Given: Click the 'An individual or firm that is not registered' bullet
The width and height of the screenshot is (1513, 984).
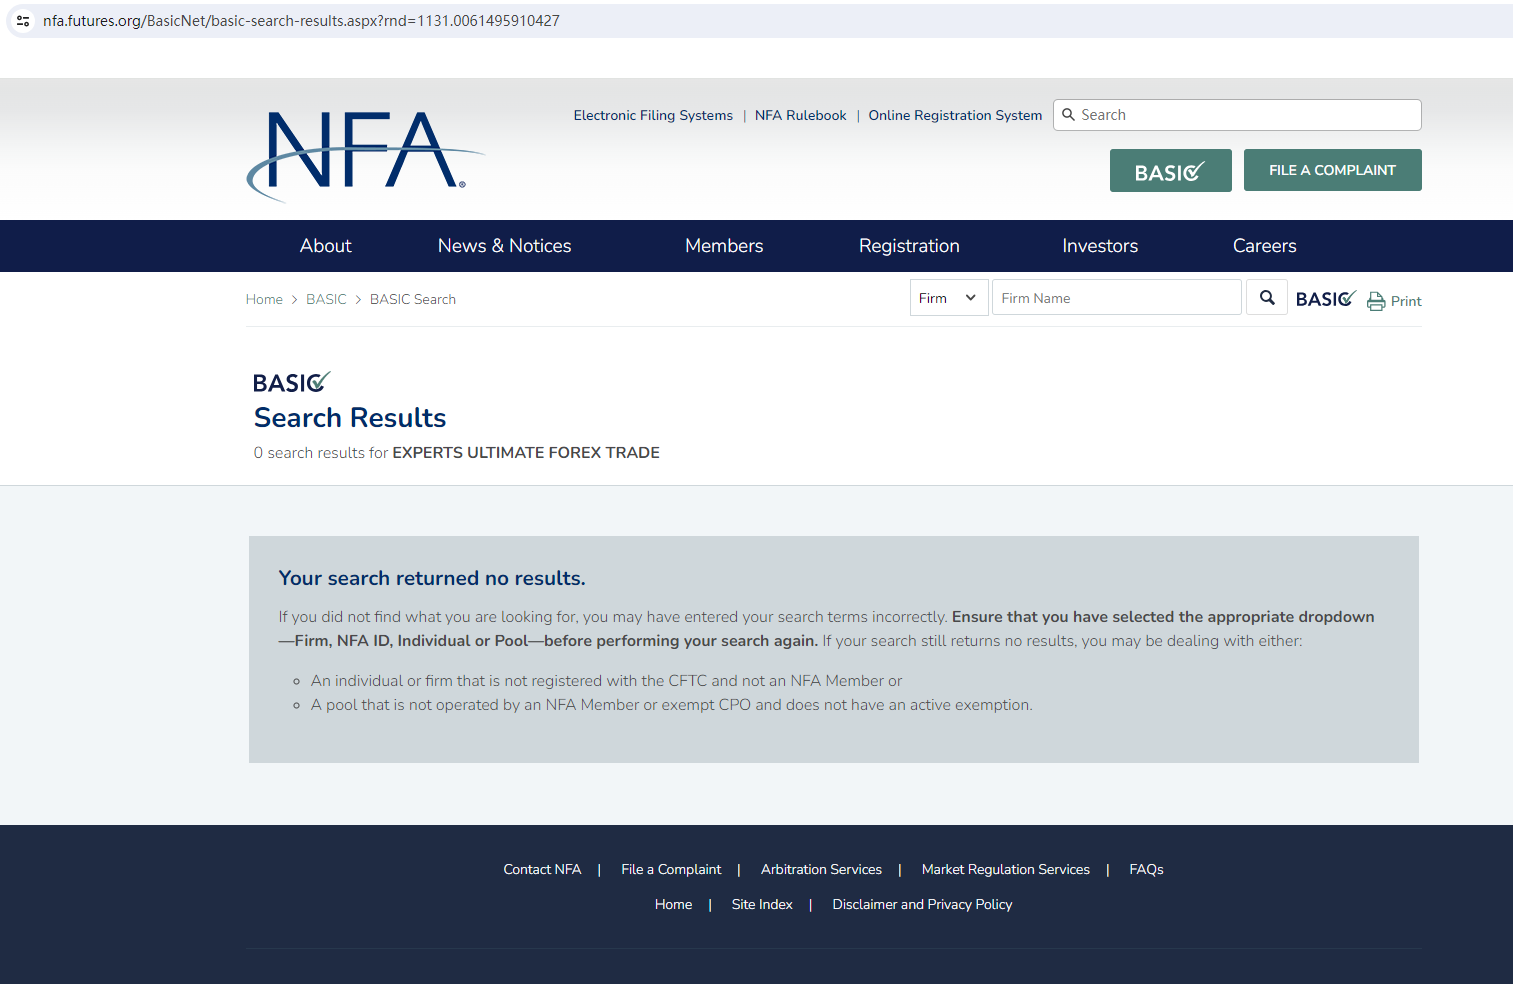Looking at the screenshot, I should click(x=606, y=681).
